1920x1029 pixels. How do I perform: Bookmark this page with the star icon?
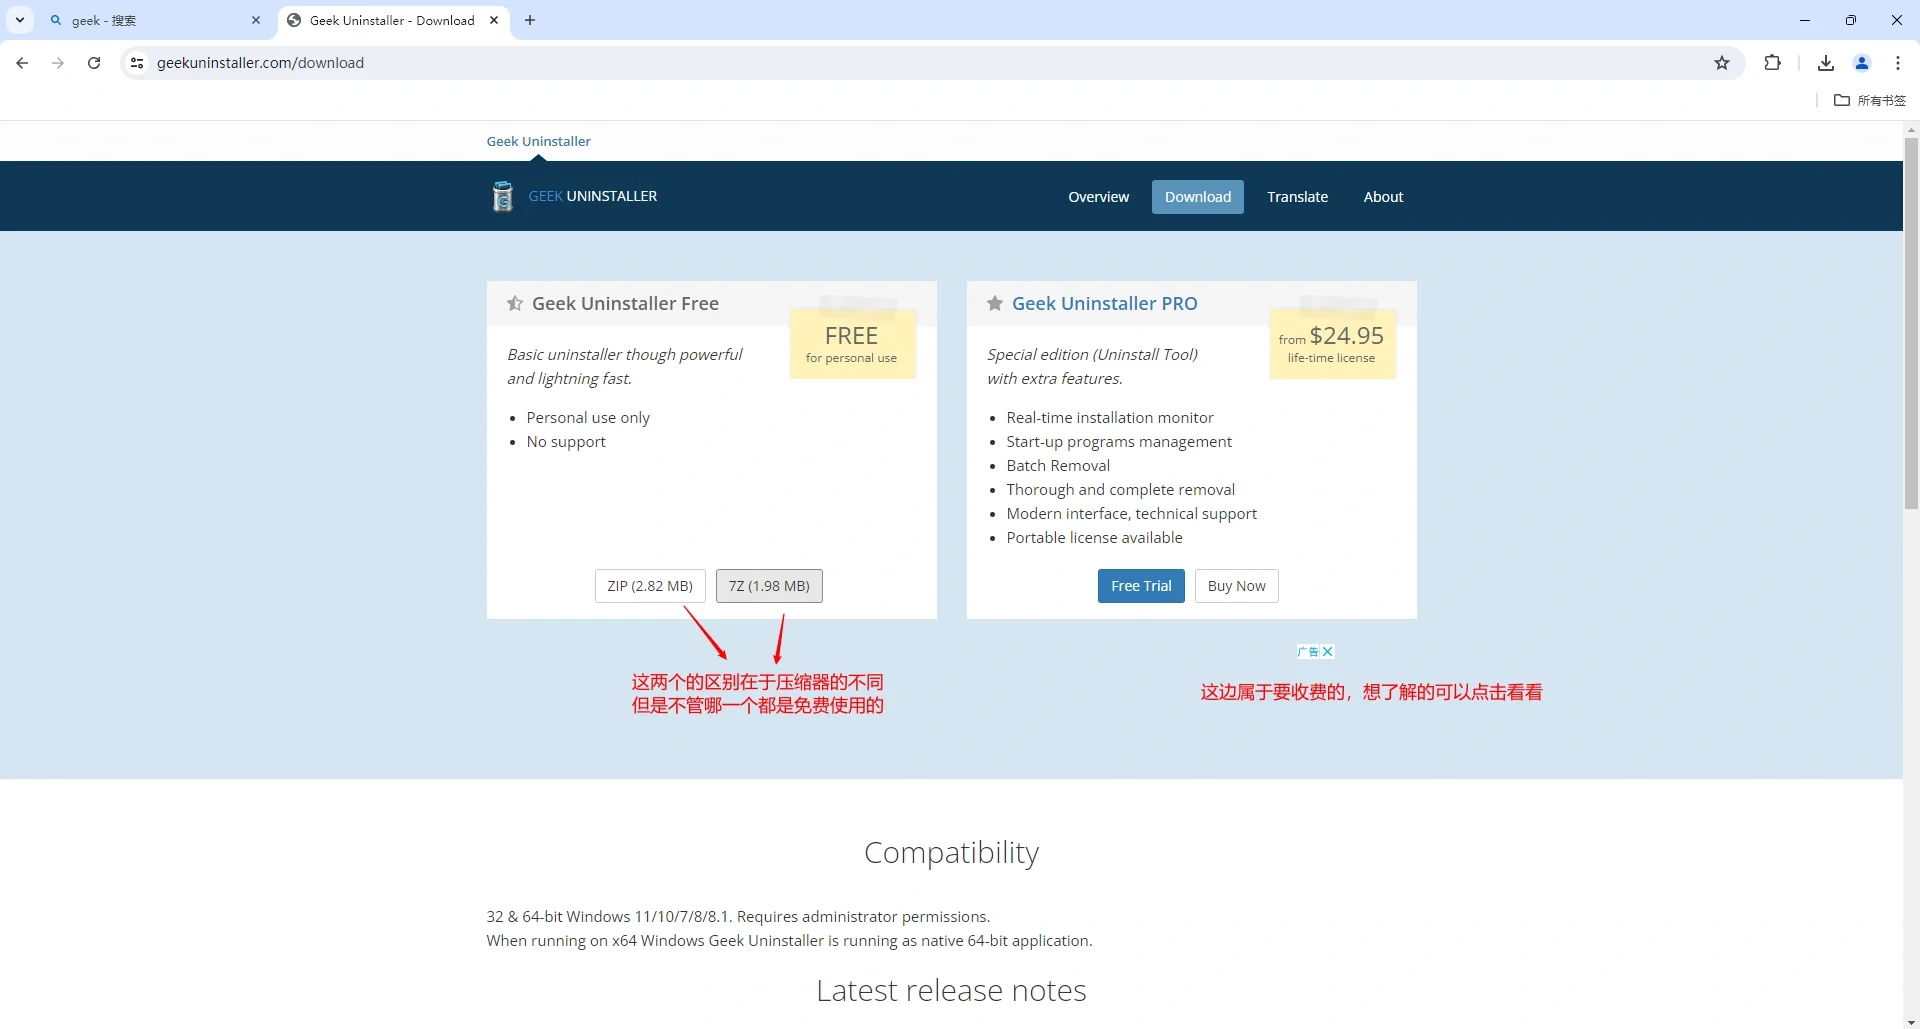coord(1722,63)
